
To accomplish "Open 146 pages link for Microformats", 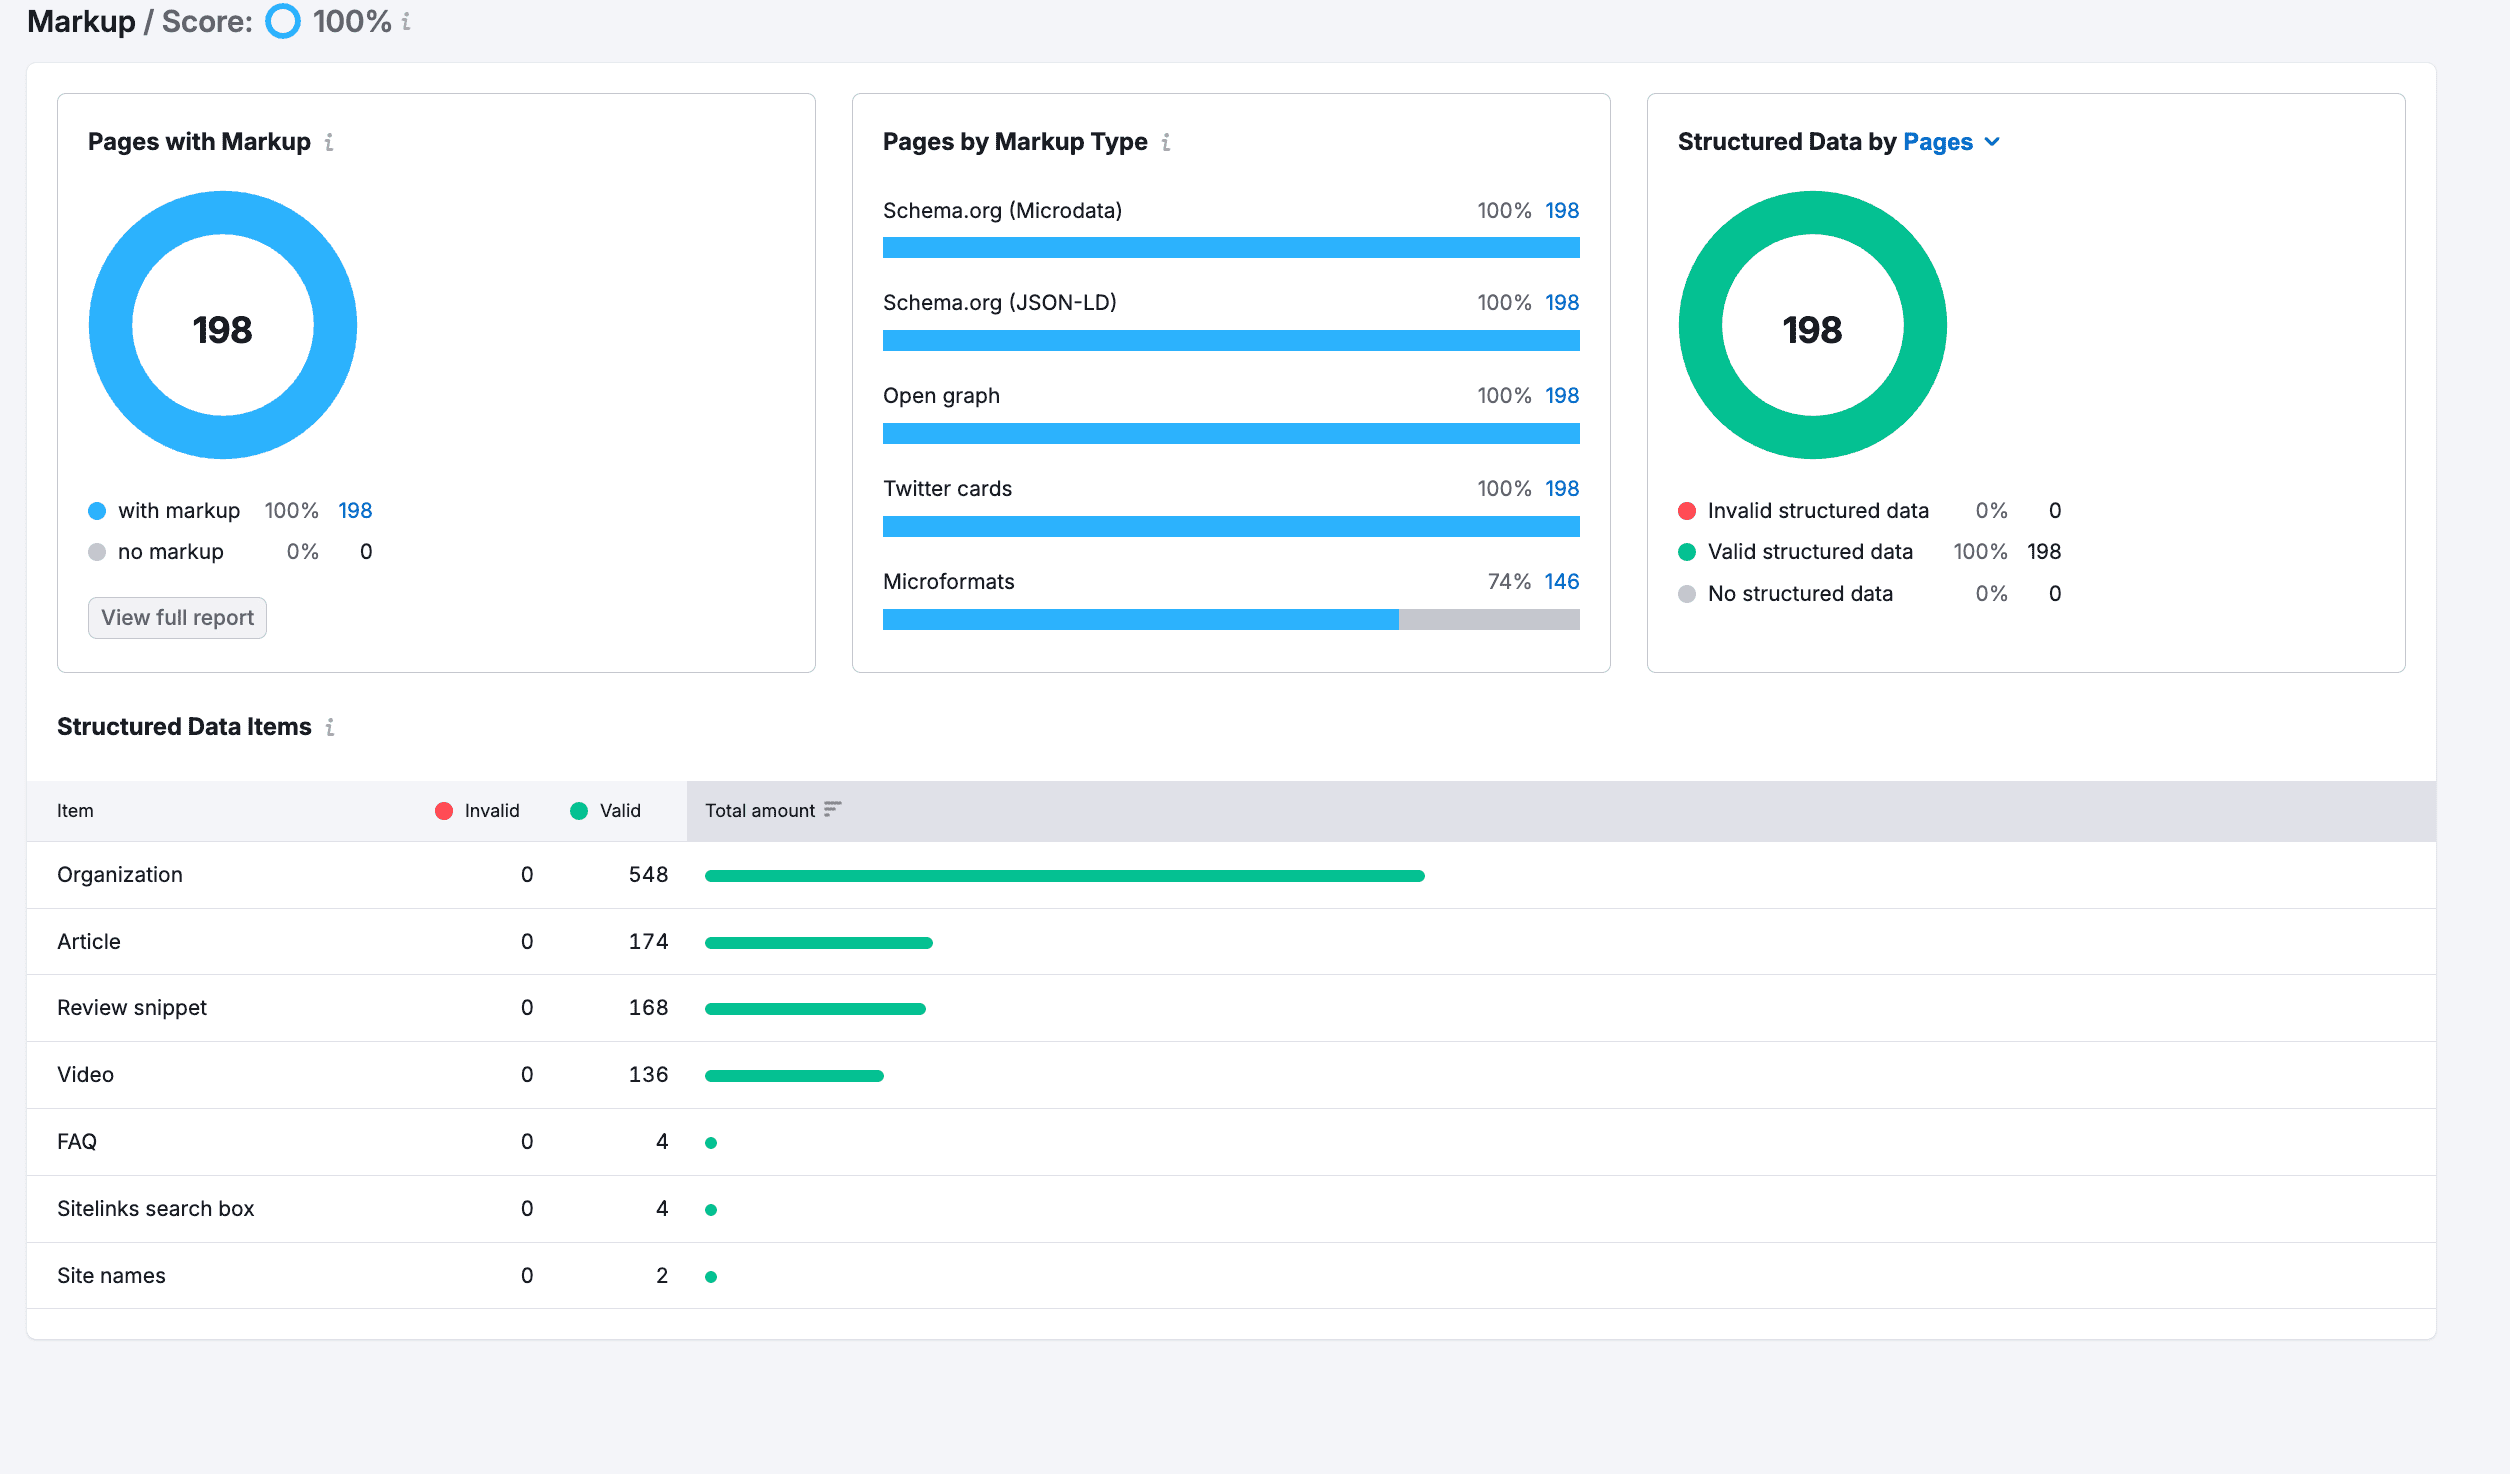I will click(x=1561, y=582).
